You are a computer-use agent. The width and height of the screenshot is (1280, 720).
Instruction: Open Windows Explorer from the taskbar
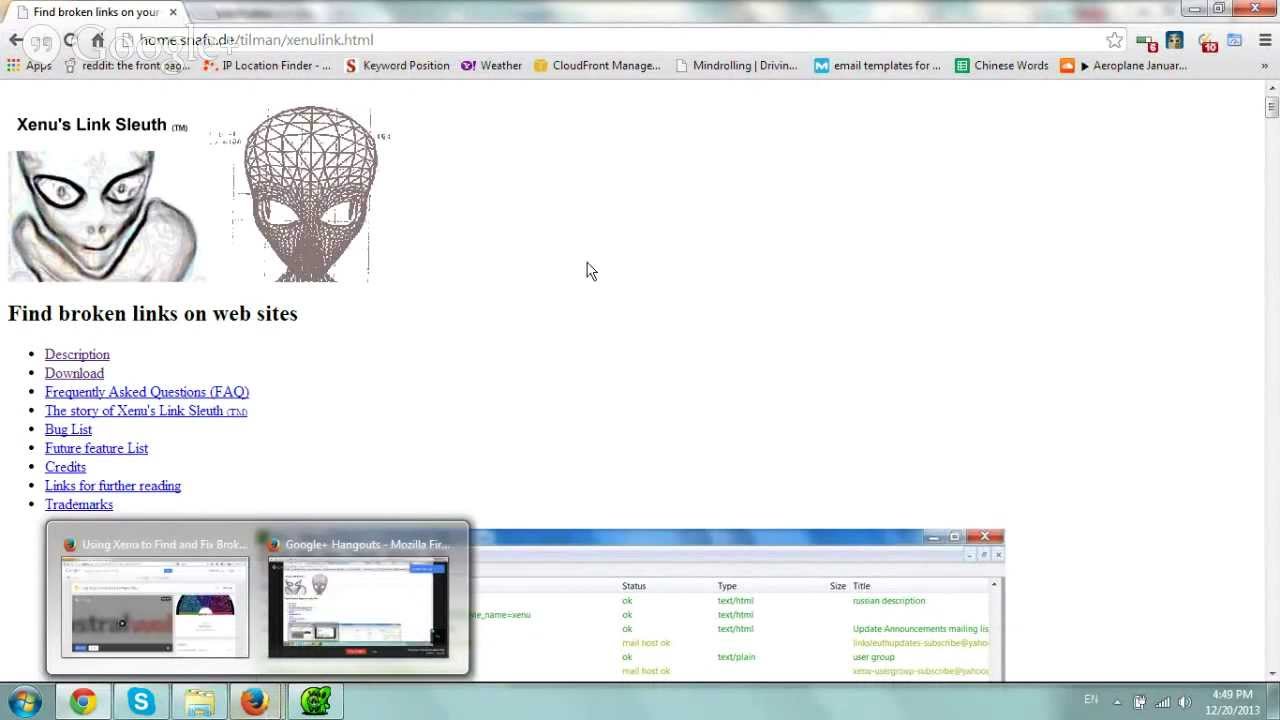pyautogui.click(x=199, y=702)
